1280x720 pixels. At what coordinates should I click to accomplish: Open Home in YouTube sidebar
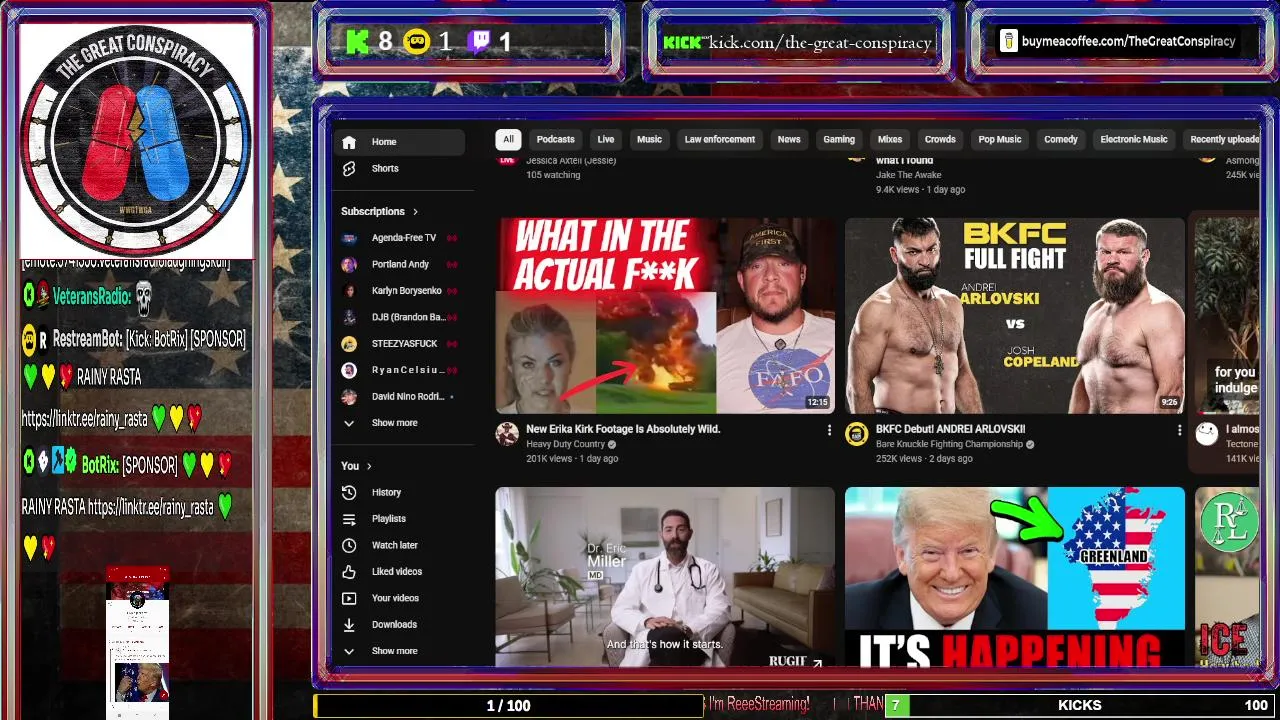coord(399,142)
